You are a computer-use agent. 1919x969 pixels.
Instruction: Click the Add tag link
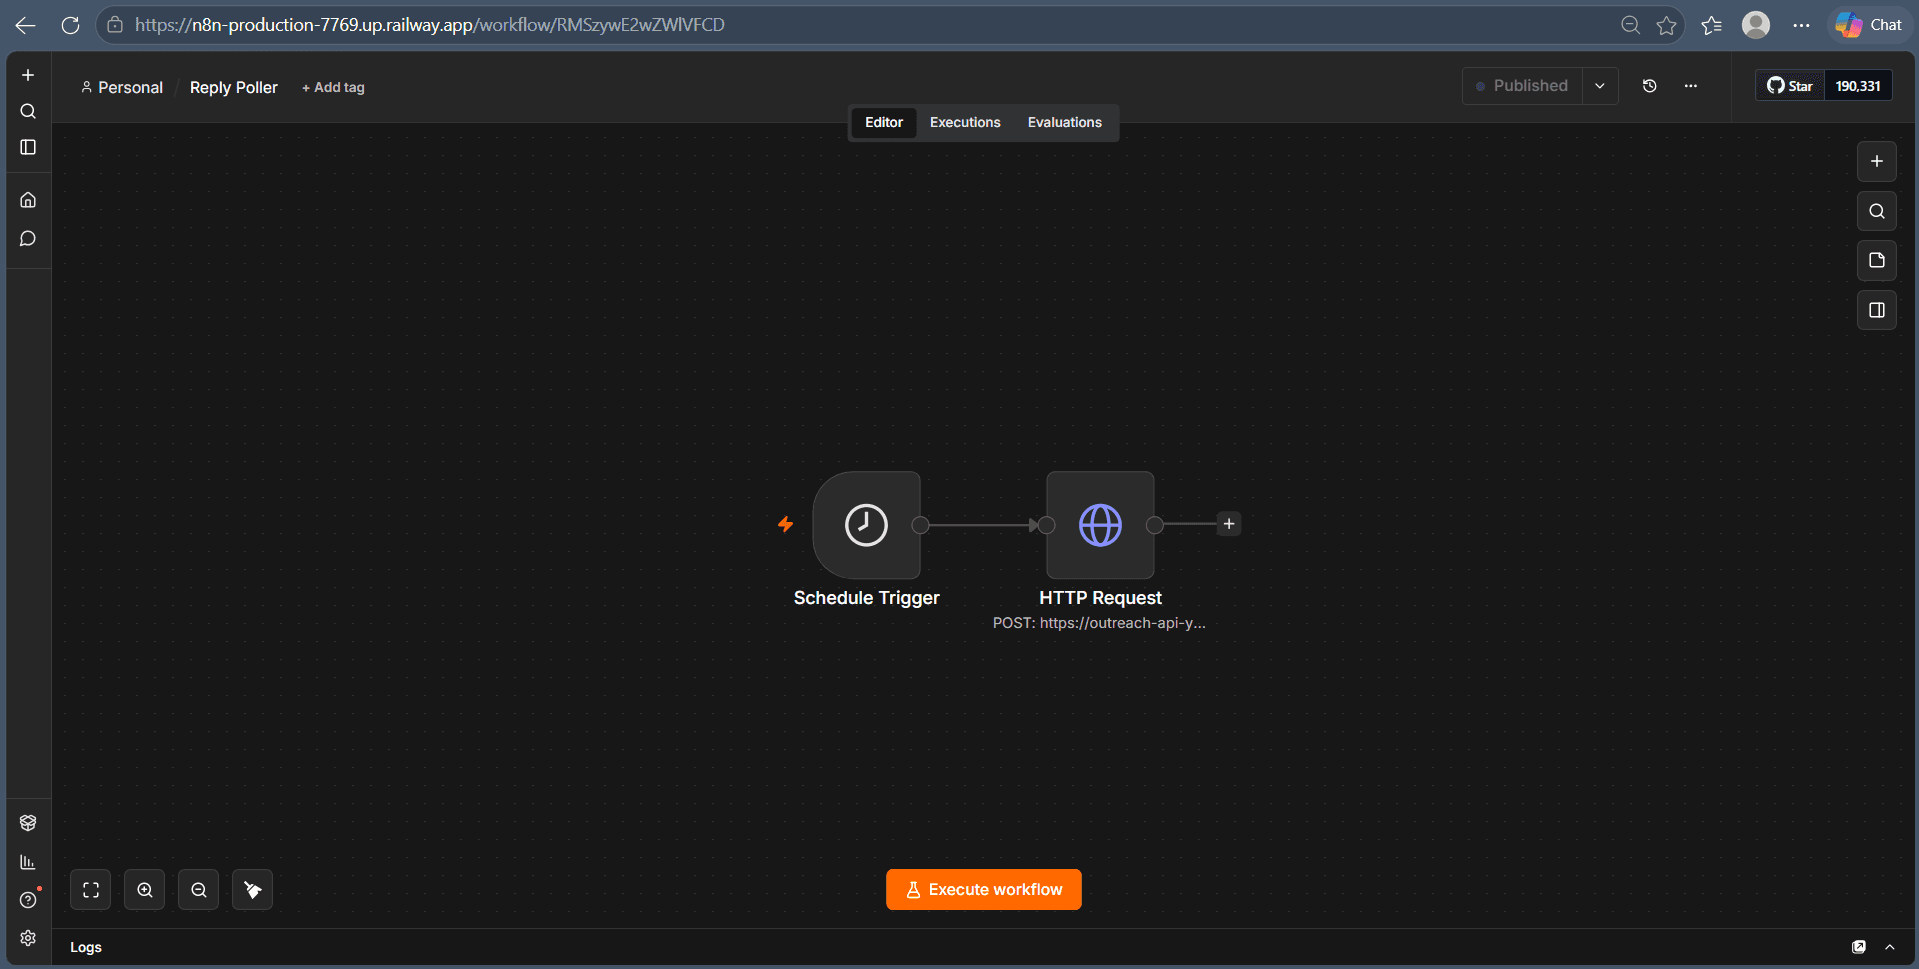(334, 88)
